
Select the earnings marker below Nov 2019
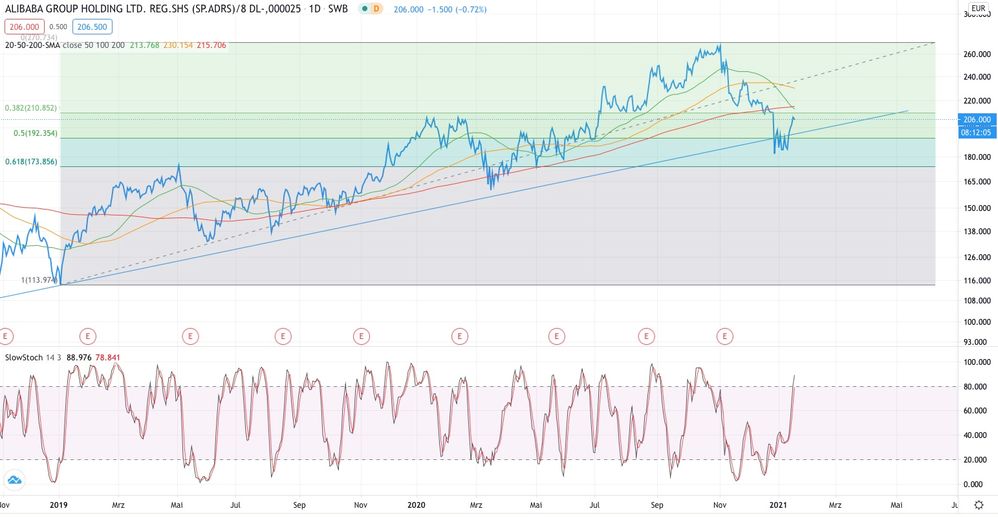[363, 336]
